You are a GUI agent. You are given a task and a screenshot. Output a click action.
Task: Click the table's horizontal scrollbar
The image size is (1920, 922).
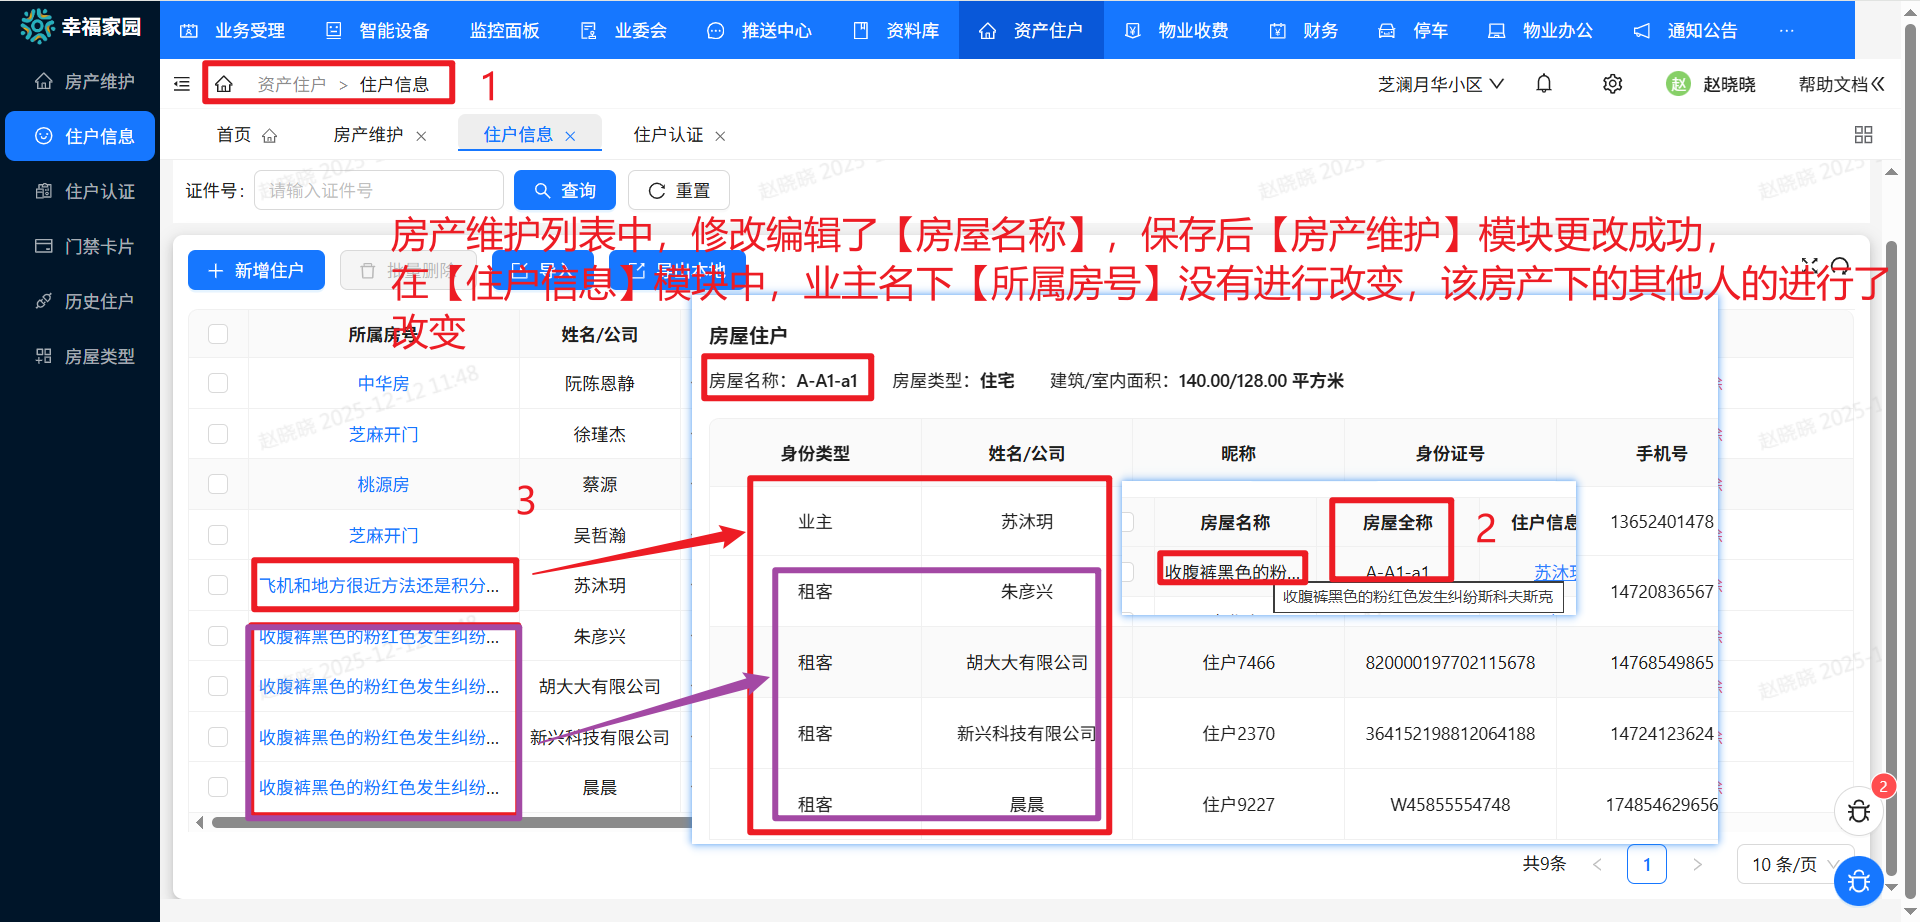coord(450,822)
